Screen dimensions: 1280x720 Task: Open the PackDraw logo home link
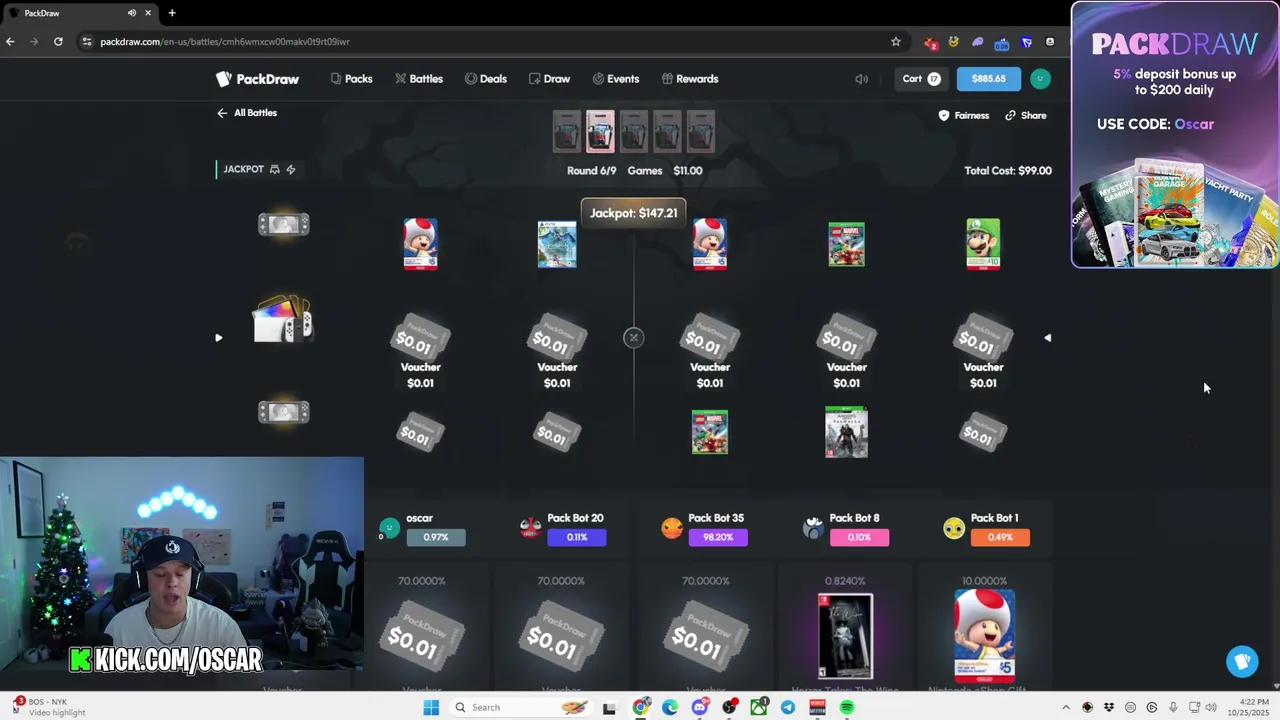[x=257, y=79]
